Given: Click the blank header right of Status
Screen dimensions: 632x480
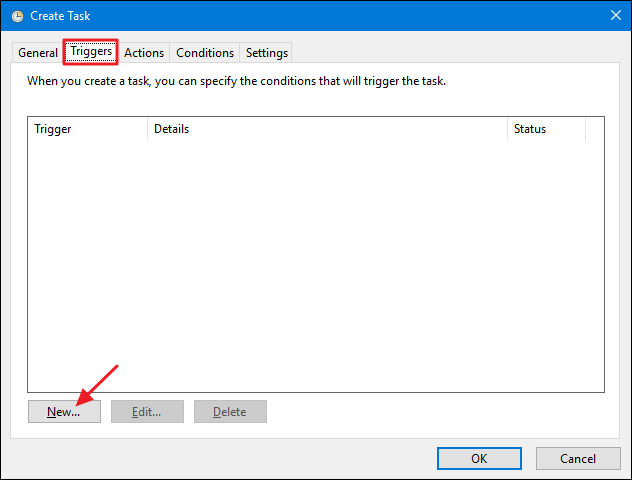Looking at the screenshot, I should pos(595,129).
